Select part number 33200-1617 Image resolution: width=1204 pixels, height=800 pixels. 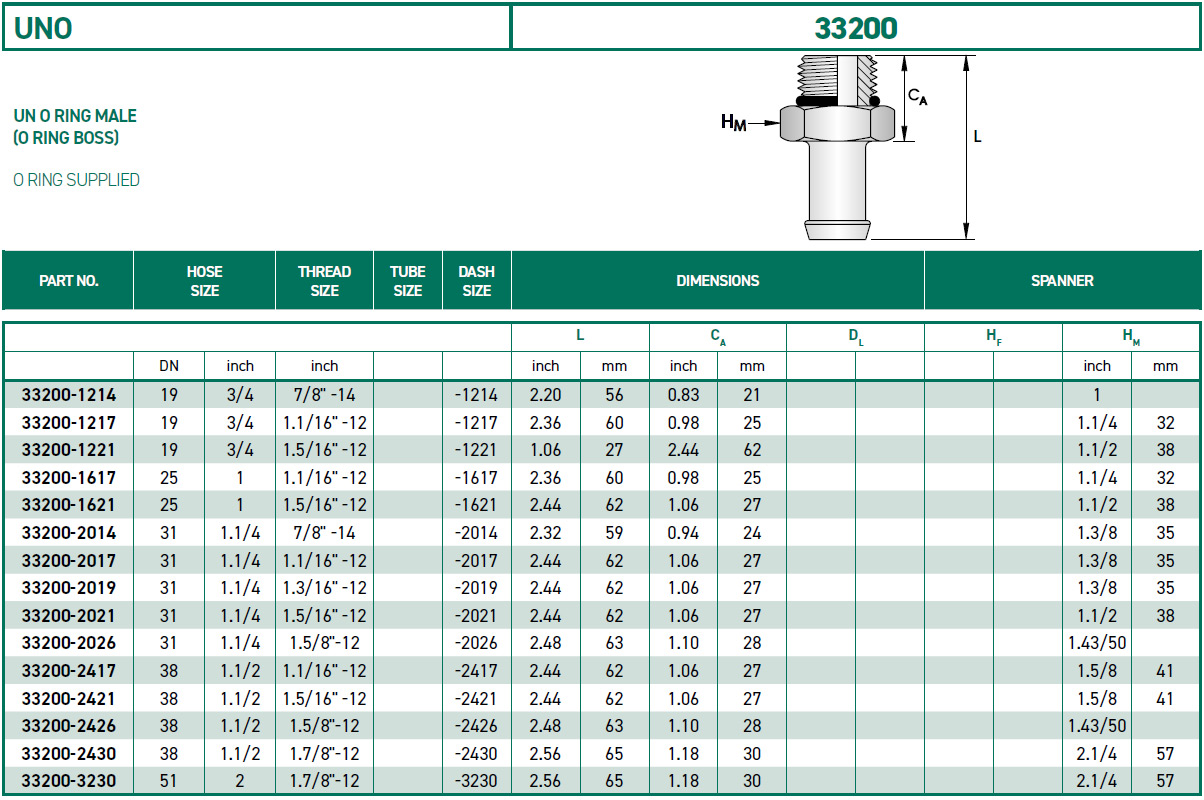(68, 477)
